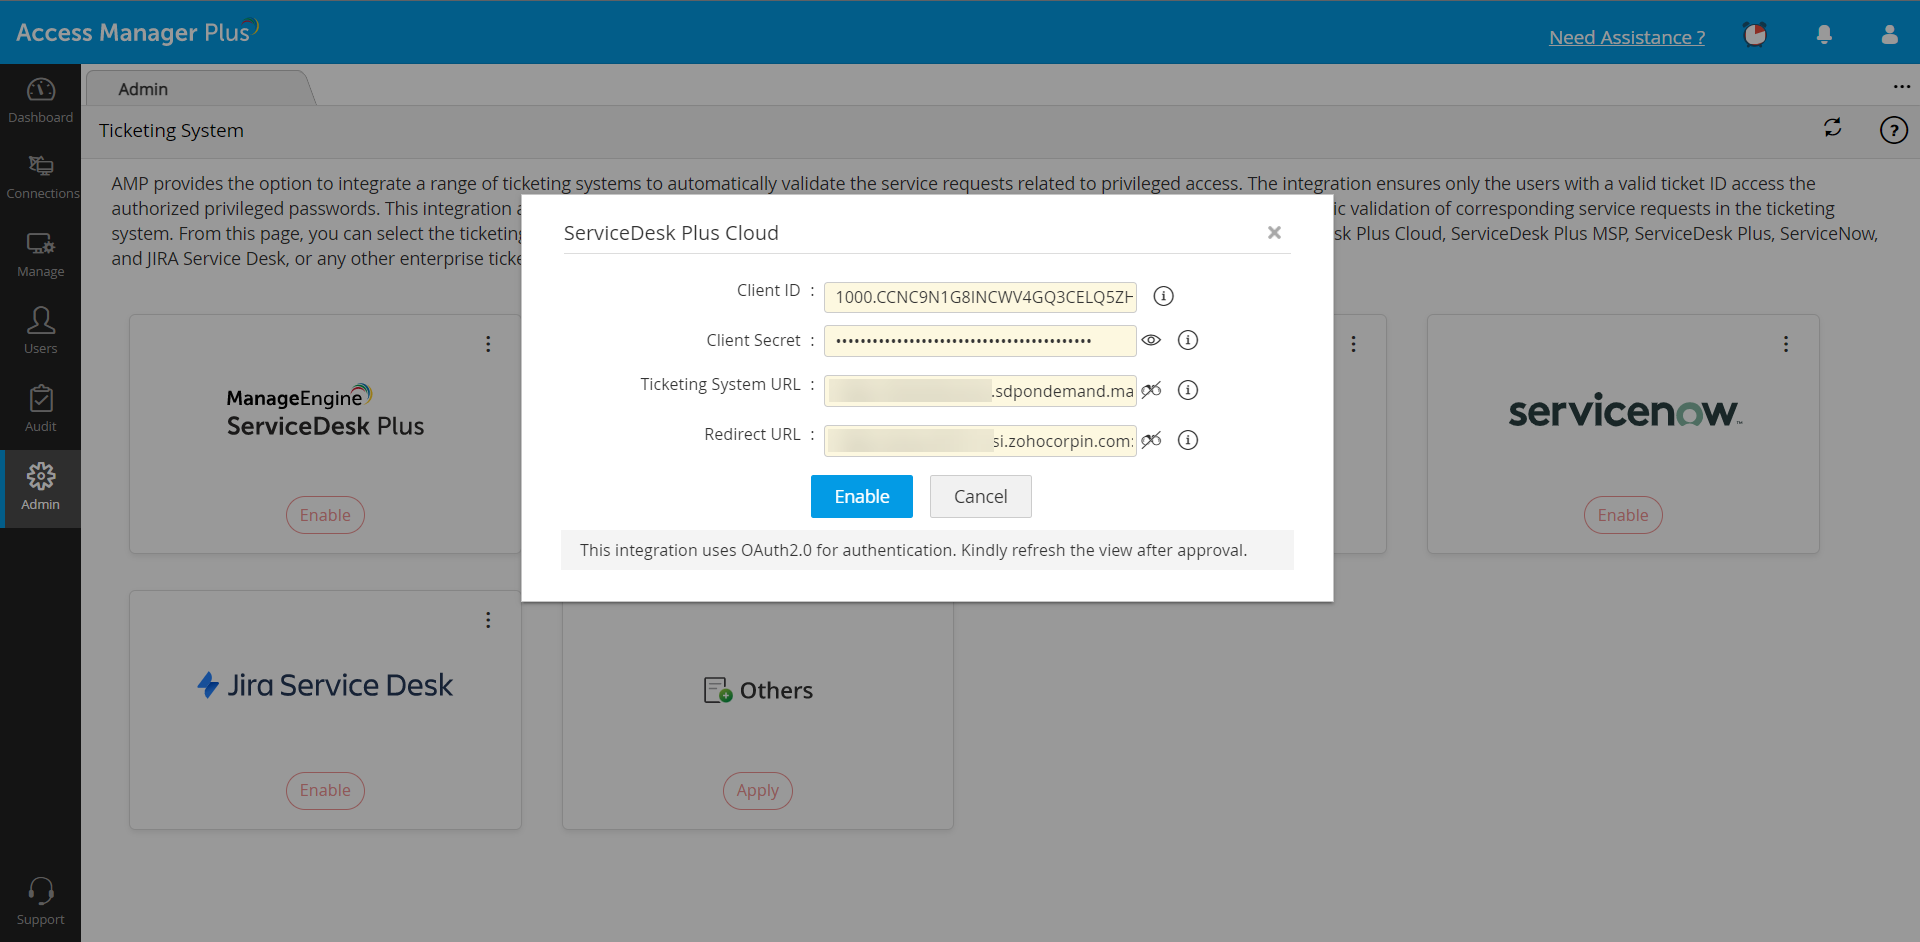Open options menu on ServiceNow card

(1785, 344)
